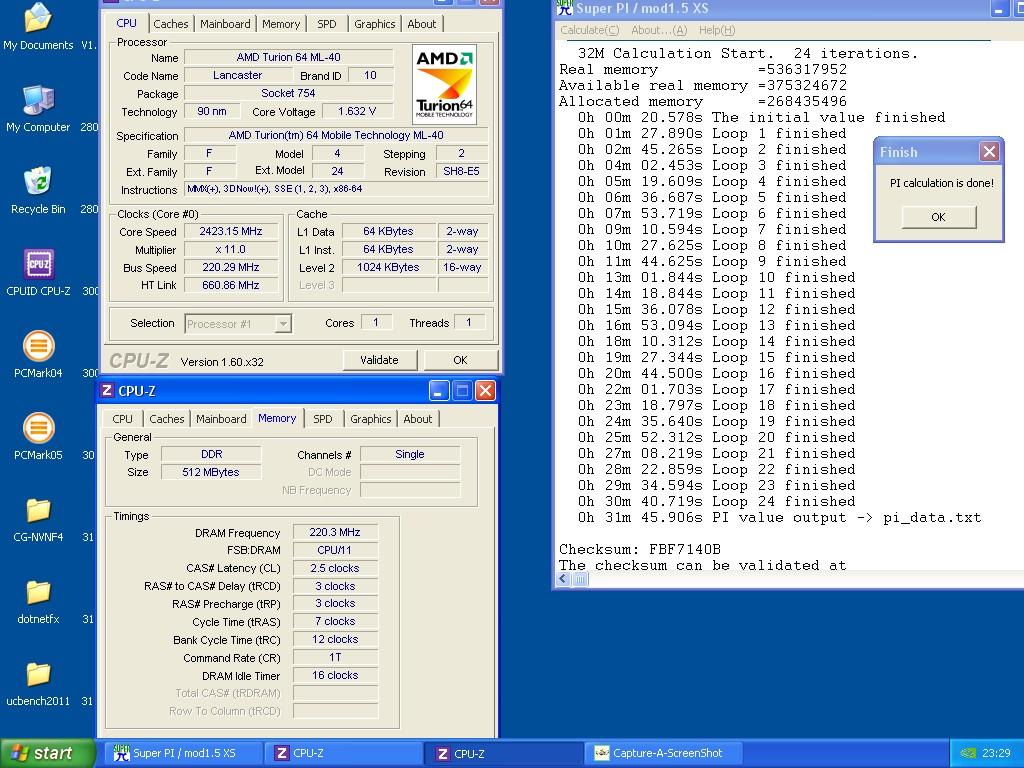Click the Channels # value Single

[409, 455]
